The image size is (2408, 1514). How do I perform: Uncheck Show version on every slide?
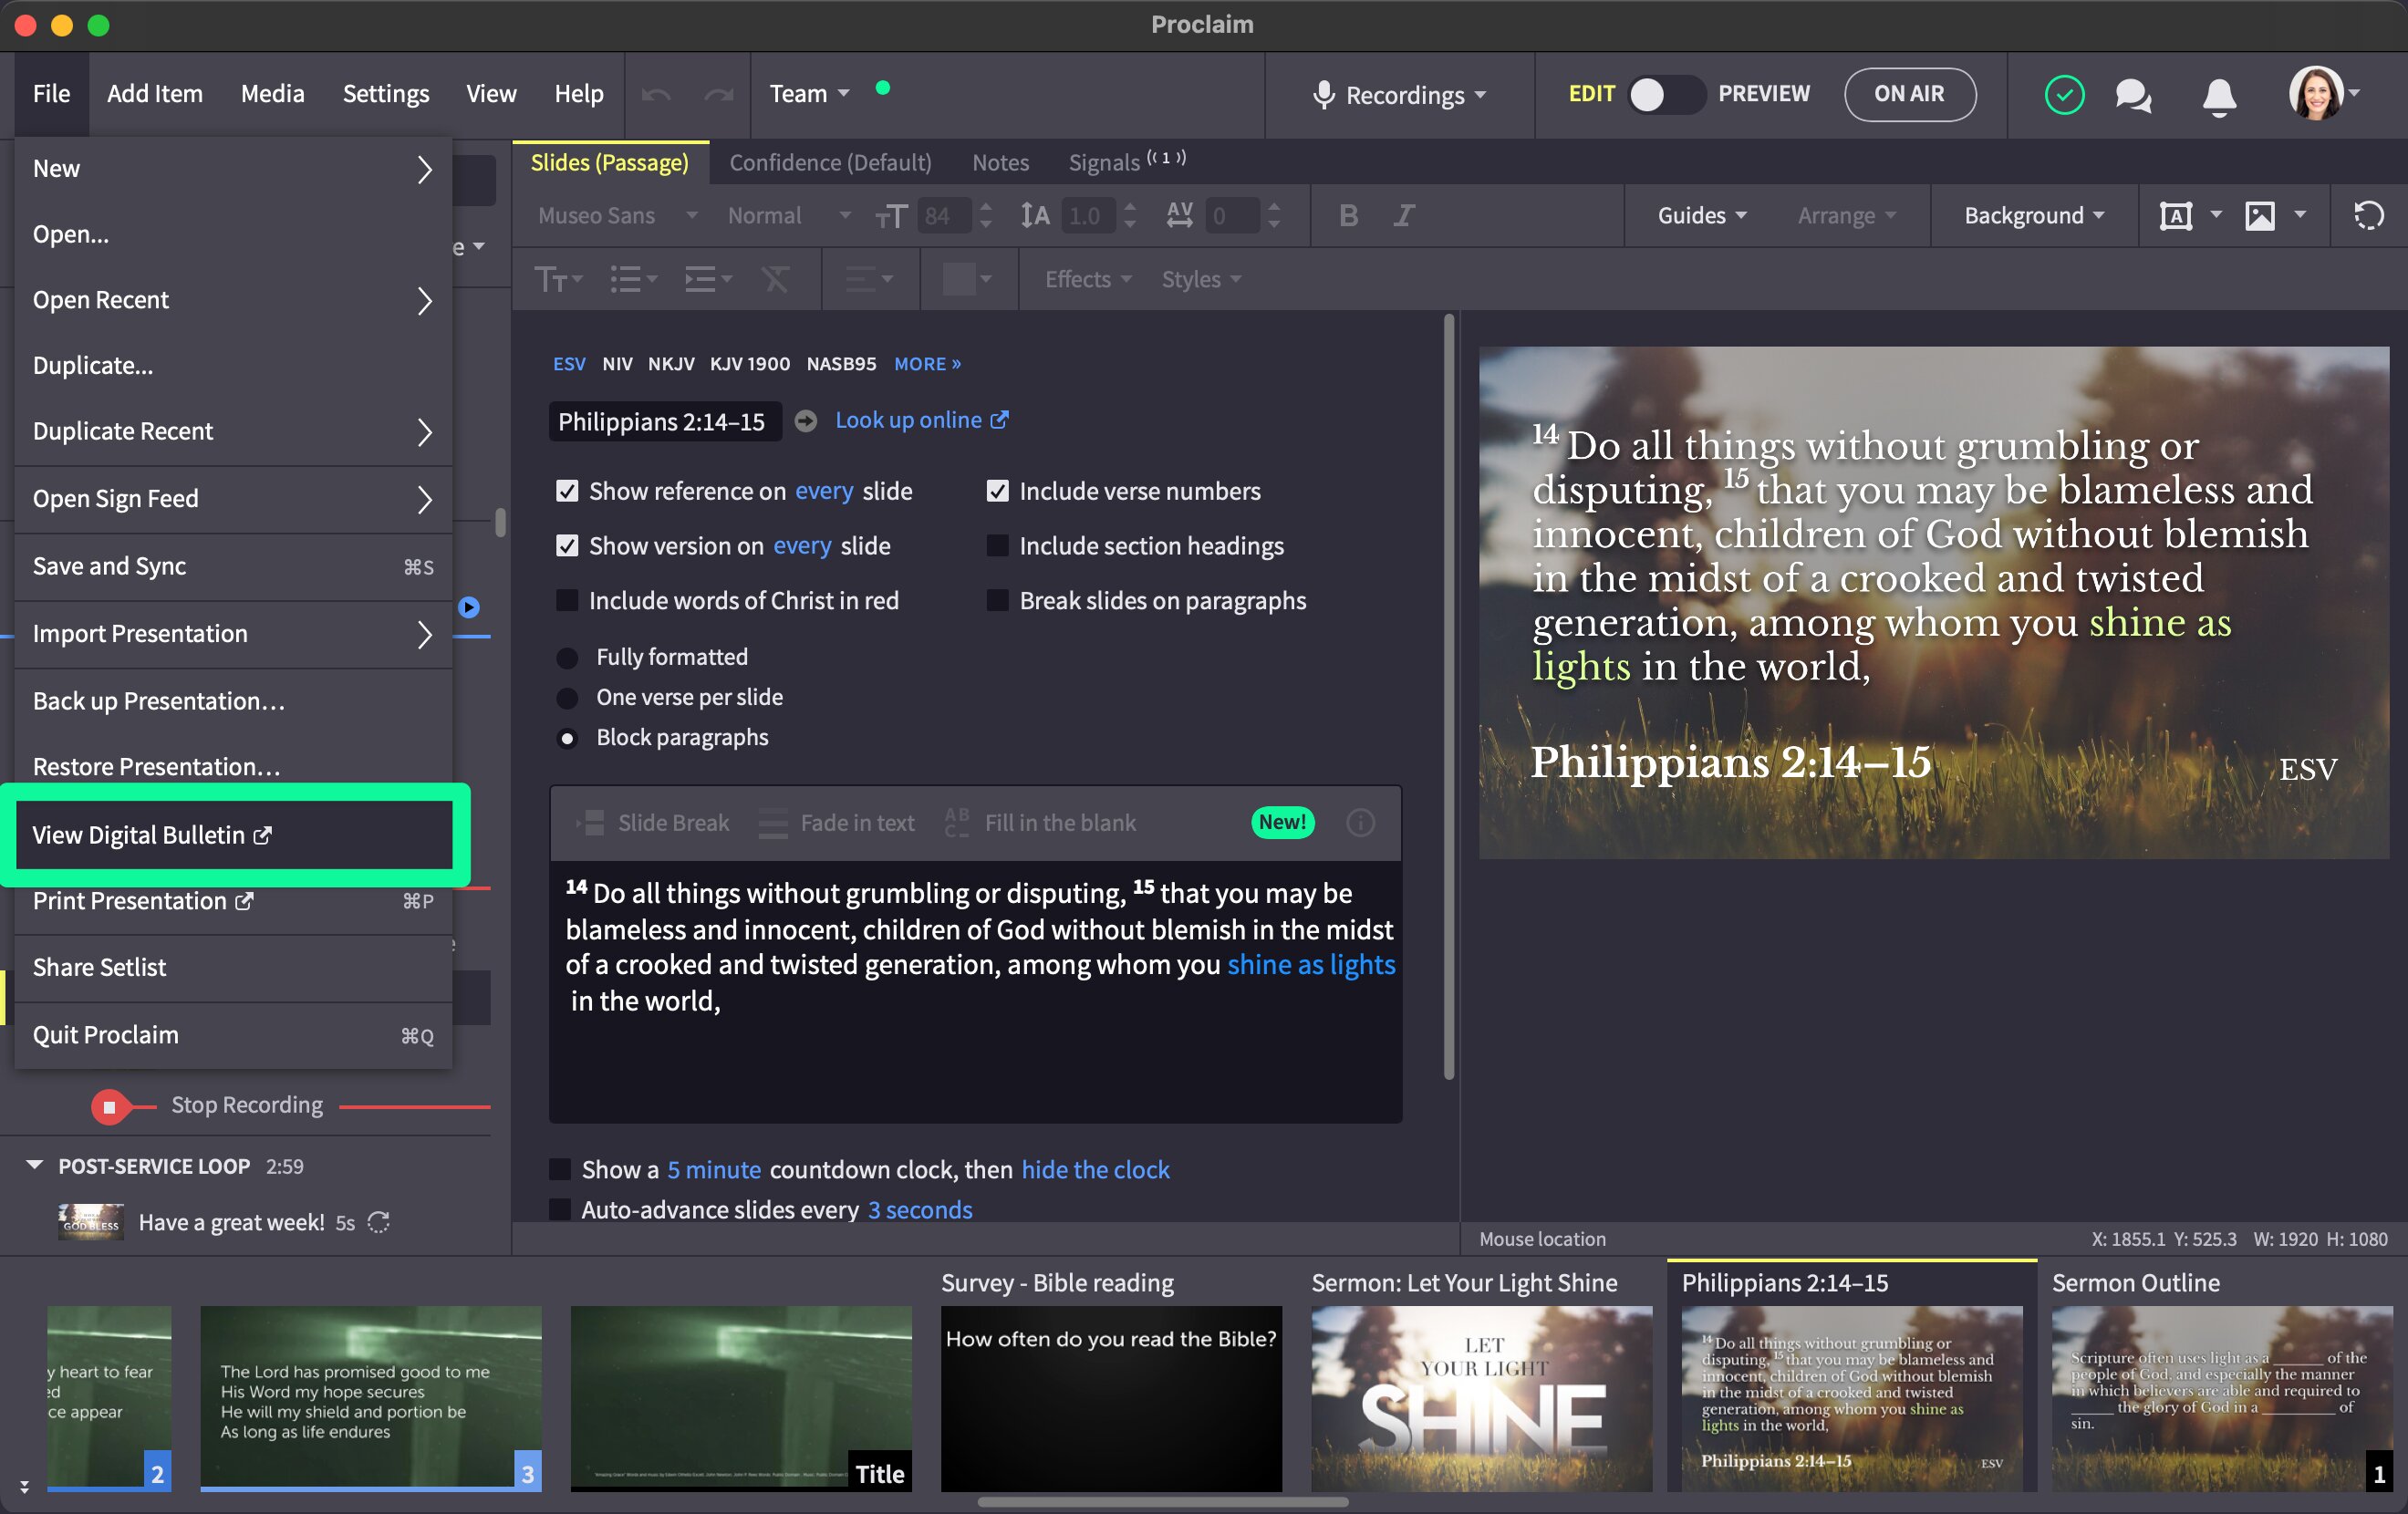[567, 546]
